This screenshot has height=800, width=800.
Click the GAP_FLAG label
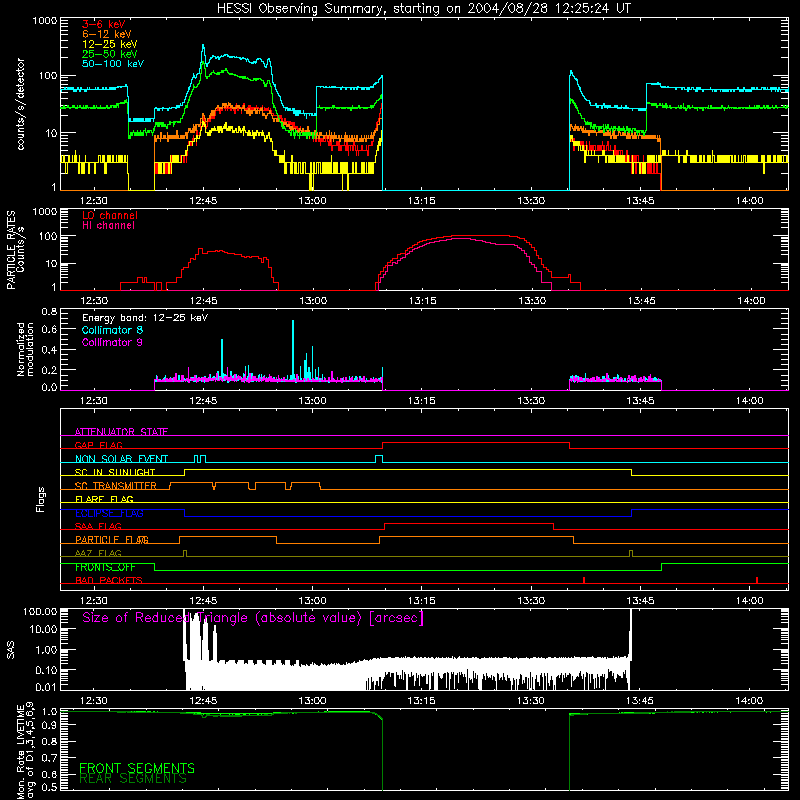tap(98, 445)
